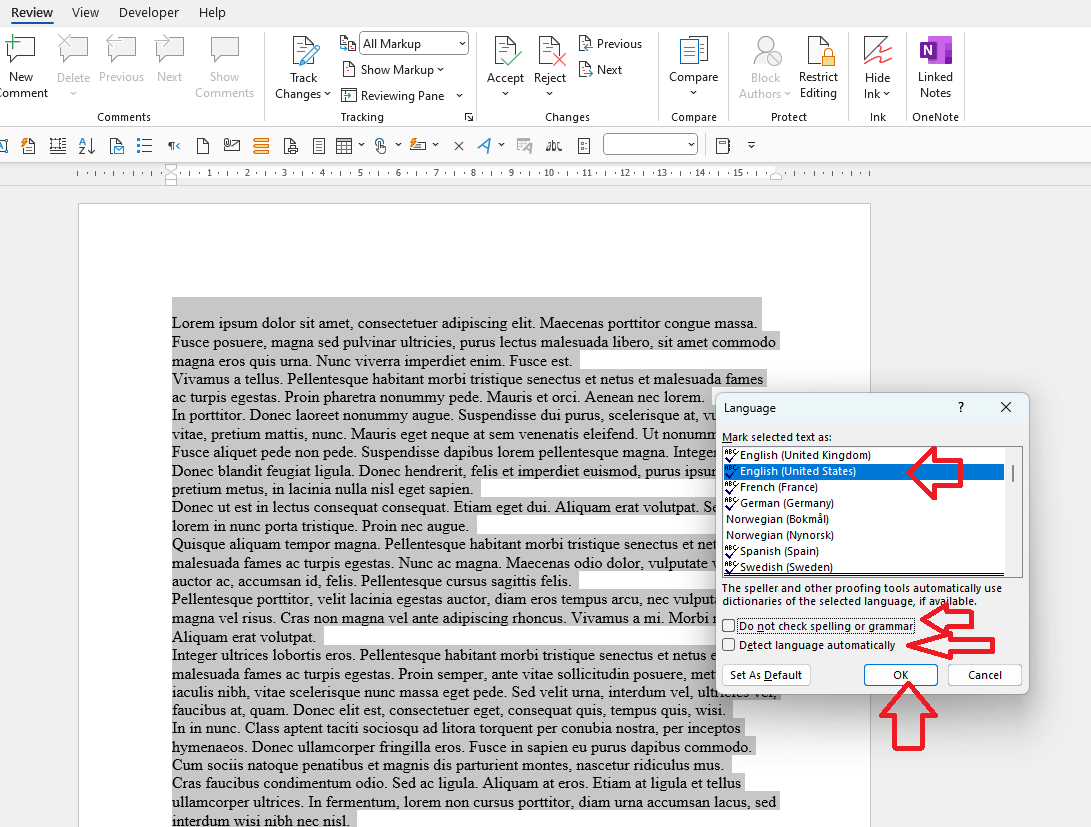Click the selection border toolbar icon
The image size is (1091, 827).
coord(58,145)
